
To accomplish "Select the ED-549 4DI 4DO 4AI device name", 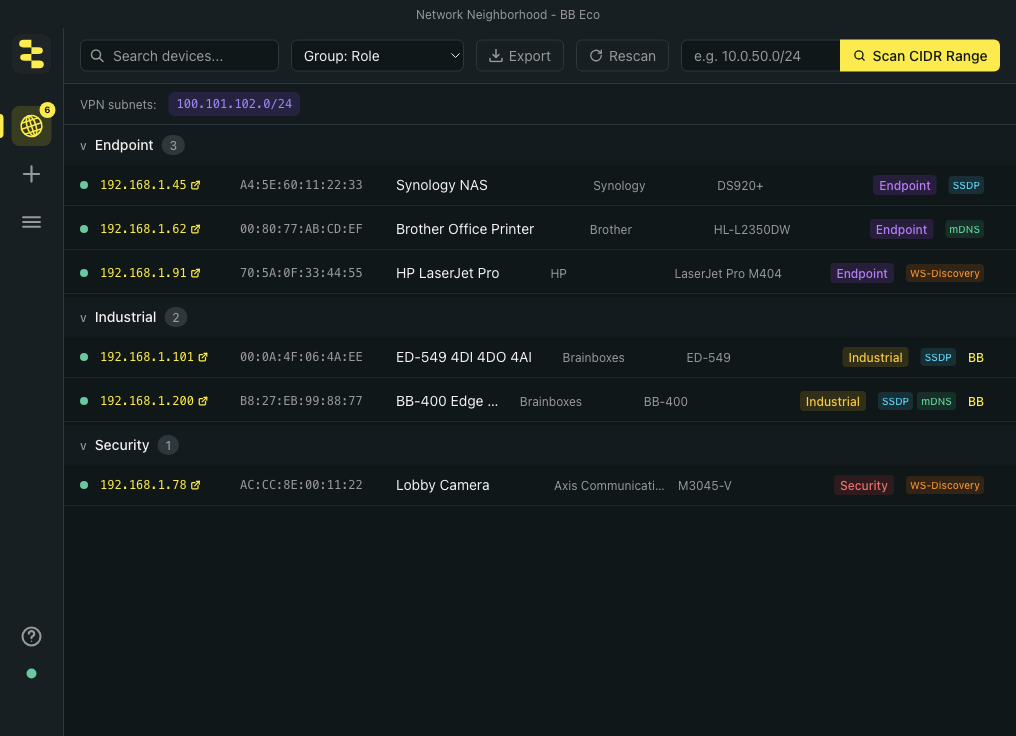I will point(464,357).
